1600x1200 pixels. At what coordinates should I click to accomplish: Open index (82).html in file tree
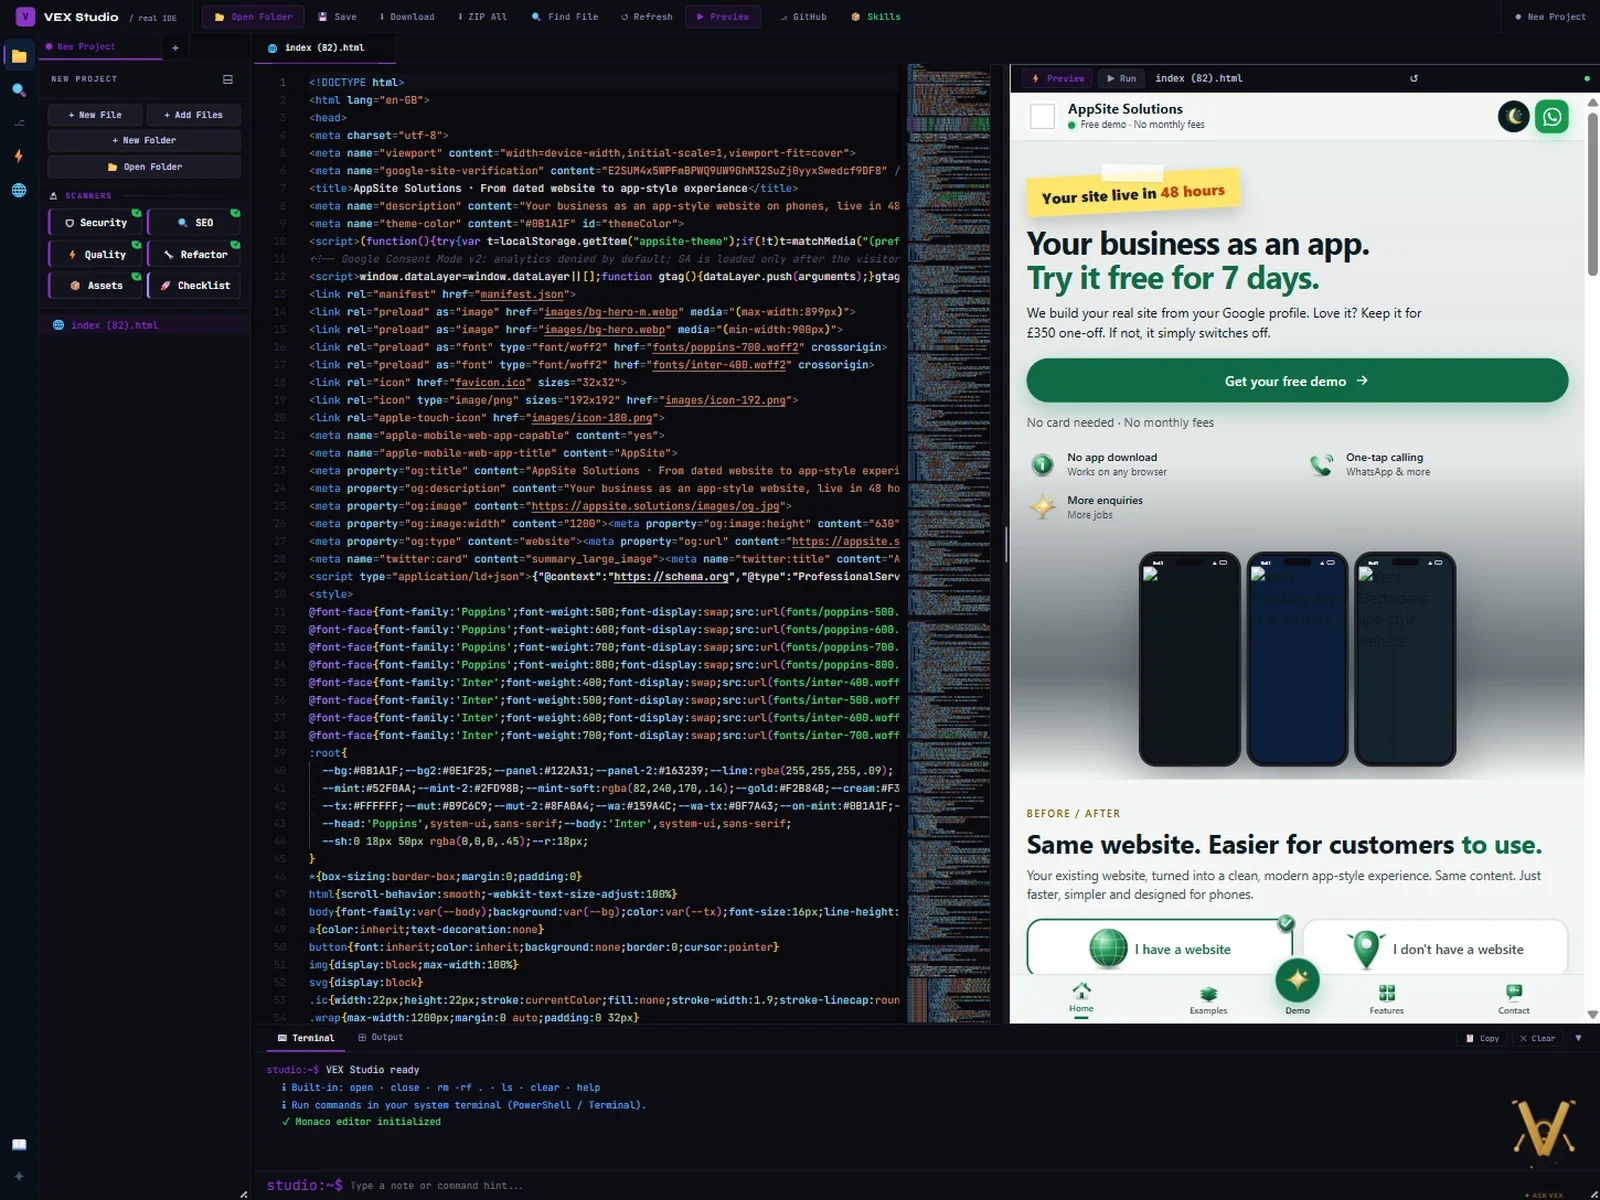[x=145, y=325]
